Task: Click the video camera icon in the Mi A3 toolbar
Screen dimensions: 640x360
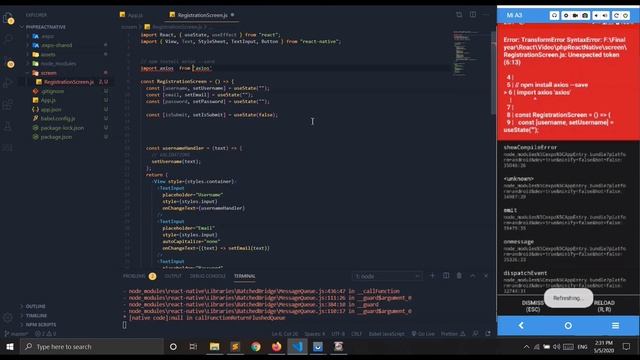Action: (575, 15)
